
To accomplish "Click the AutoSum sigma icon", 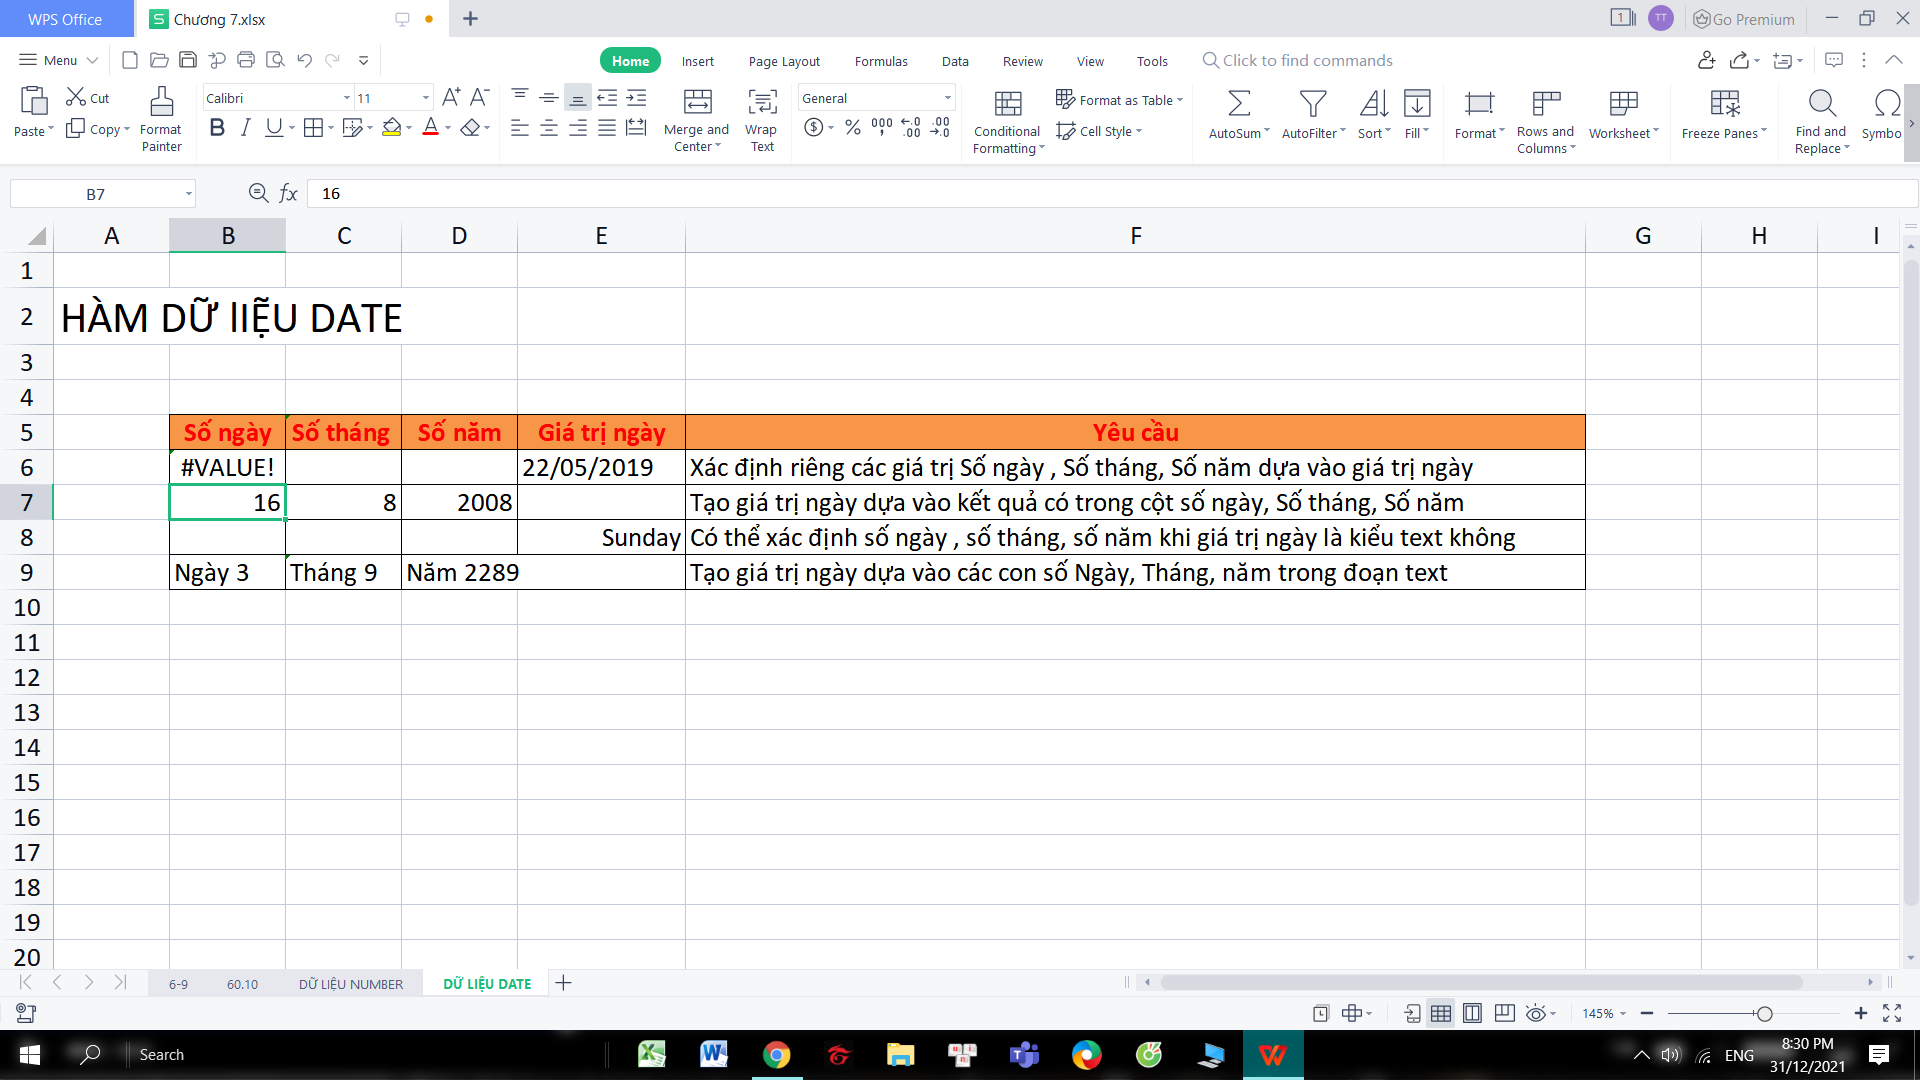I will 1238,103.
